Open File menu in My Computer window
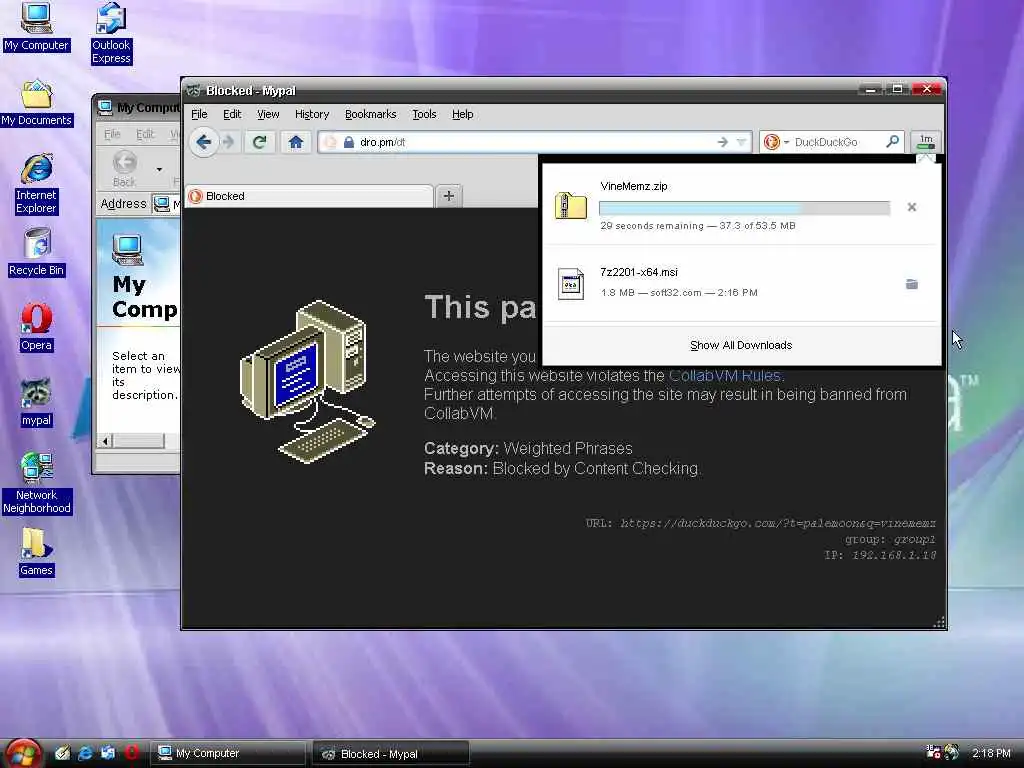This screenshot has width=1024, height=768. click(112, 134)
